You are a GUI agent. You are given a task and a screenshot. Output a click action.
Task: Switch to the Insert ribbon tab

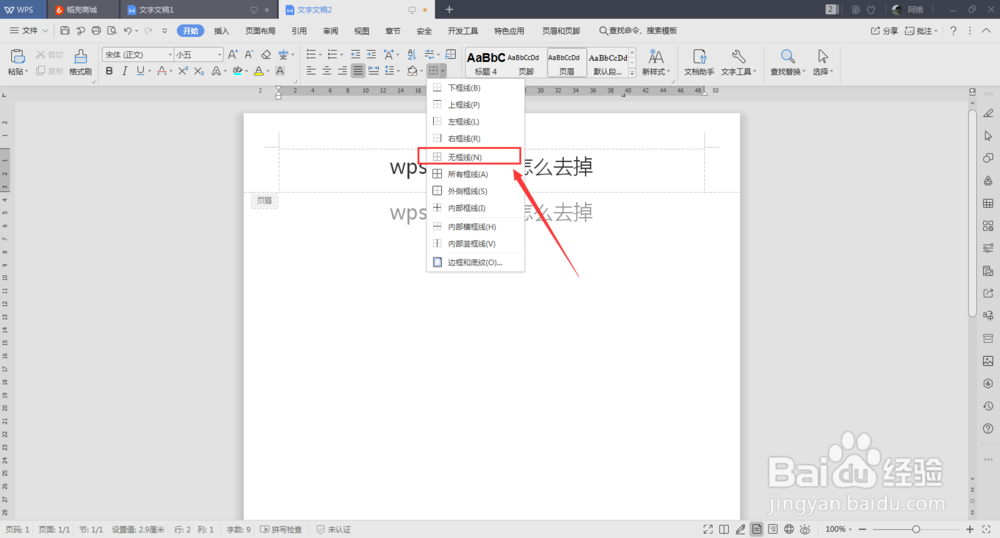(x=221, y=31)
